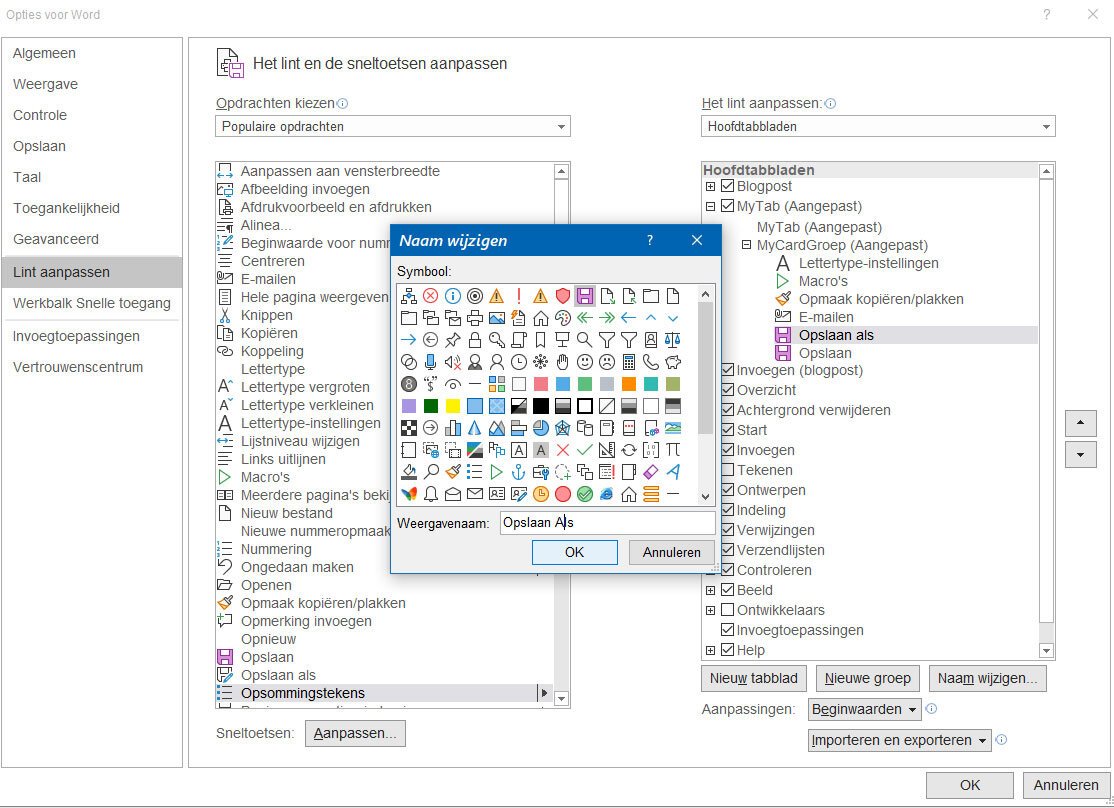
Task: Select the piggy bank symbol
Action: tap(673, 362)
